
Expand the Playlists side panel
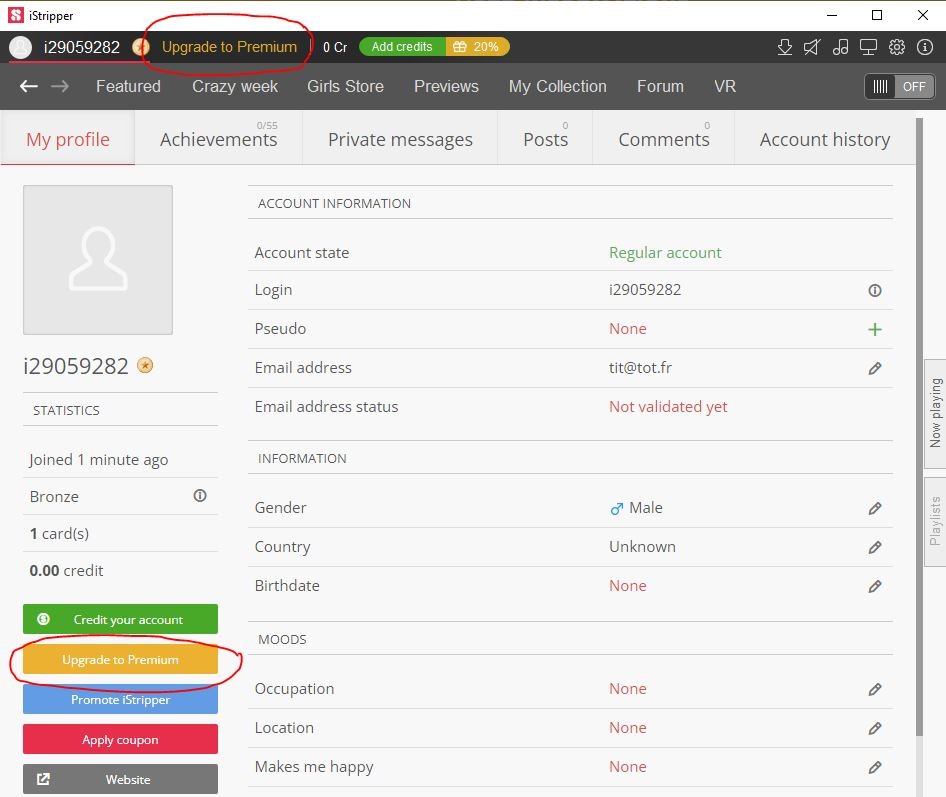pyautogui.click(x=935, y=520)
